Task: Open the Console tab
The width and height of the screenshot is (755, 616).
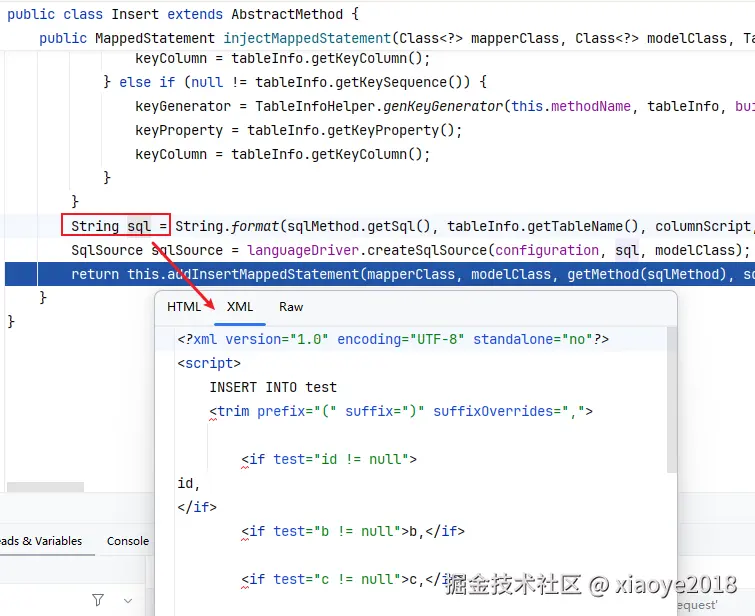Action: [x=128, y=541]
